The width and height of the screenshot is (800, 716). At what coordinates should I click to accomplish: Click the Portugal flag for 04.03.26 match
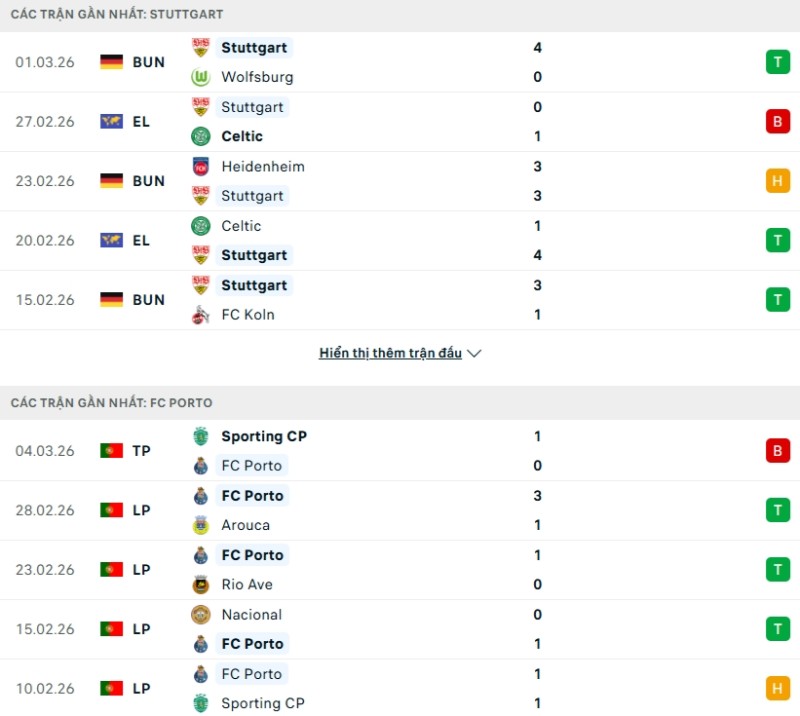(x=111, y=451)
